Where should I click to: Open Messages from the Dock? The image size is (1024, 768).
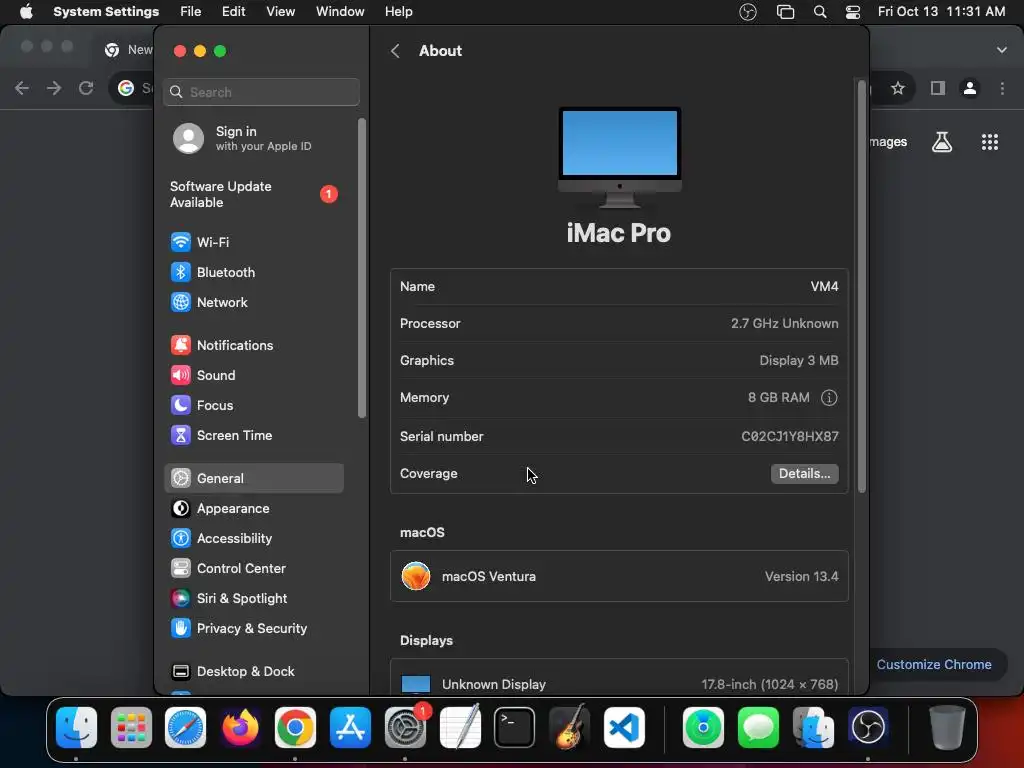click(758, 728)
